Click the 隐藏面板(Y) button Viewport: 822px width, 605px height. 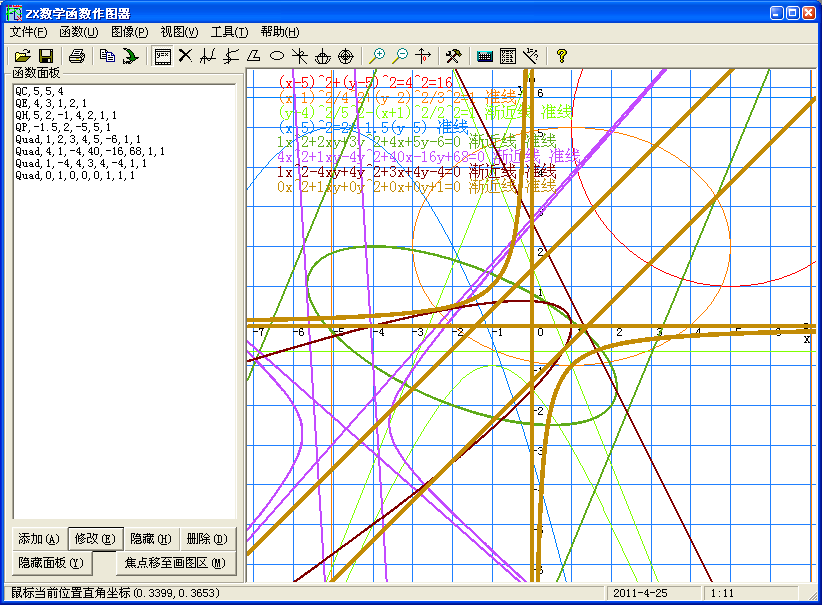[x=51, y=563]
